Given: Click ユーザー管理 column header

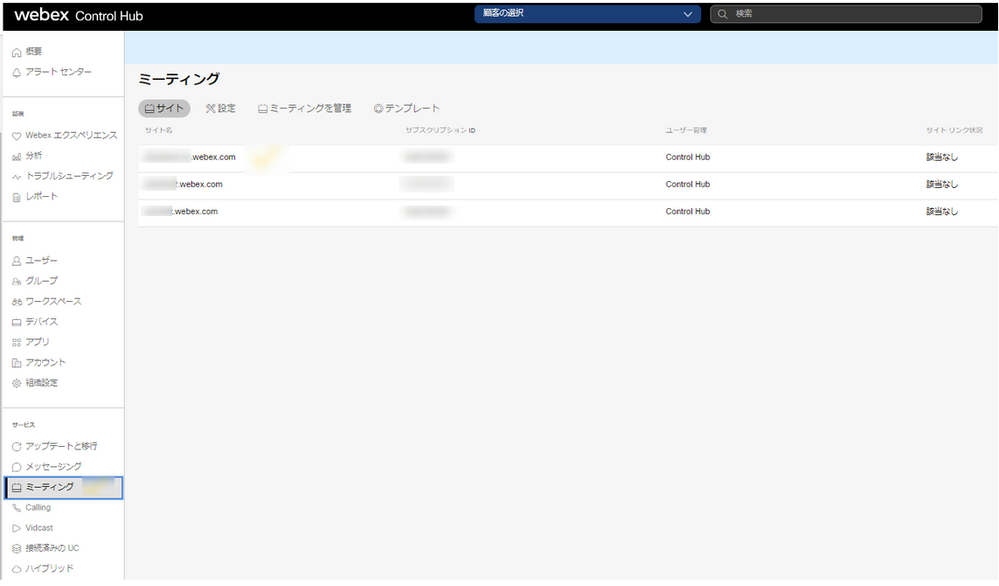Looking at the screenshot, I should coord(686,131).
